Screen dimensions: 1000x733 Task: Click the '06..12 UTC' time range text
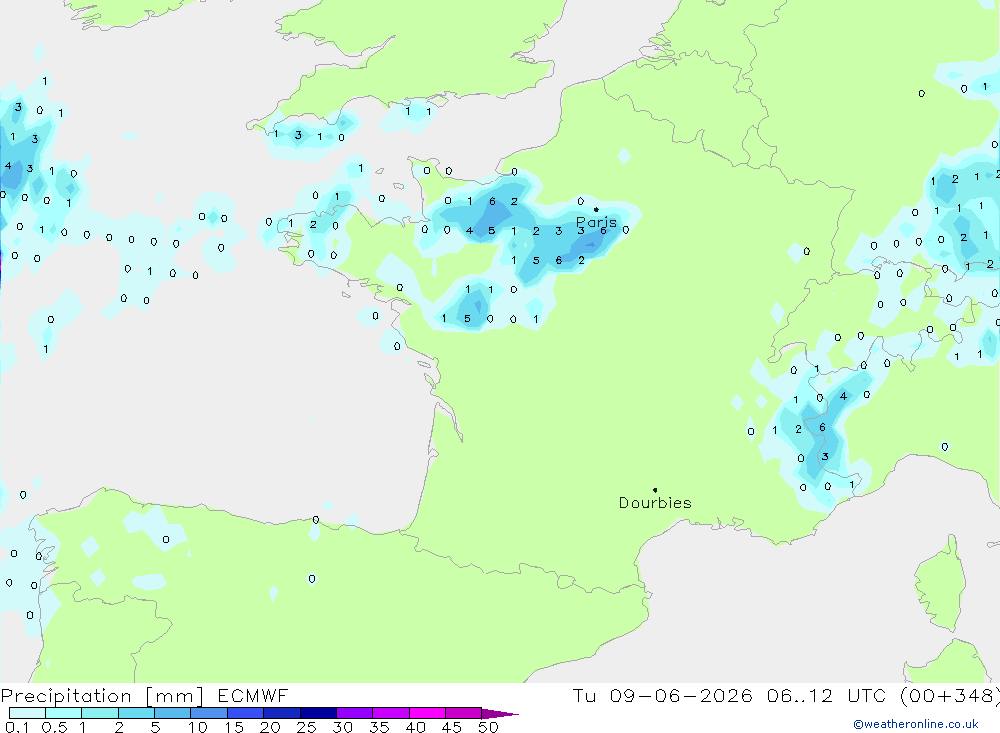pos(826,695)
